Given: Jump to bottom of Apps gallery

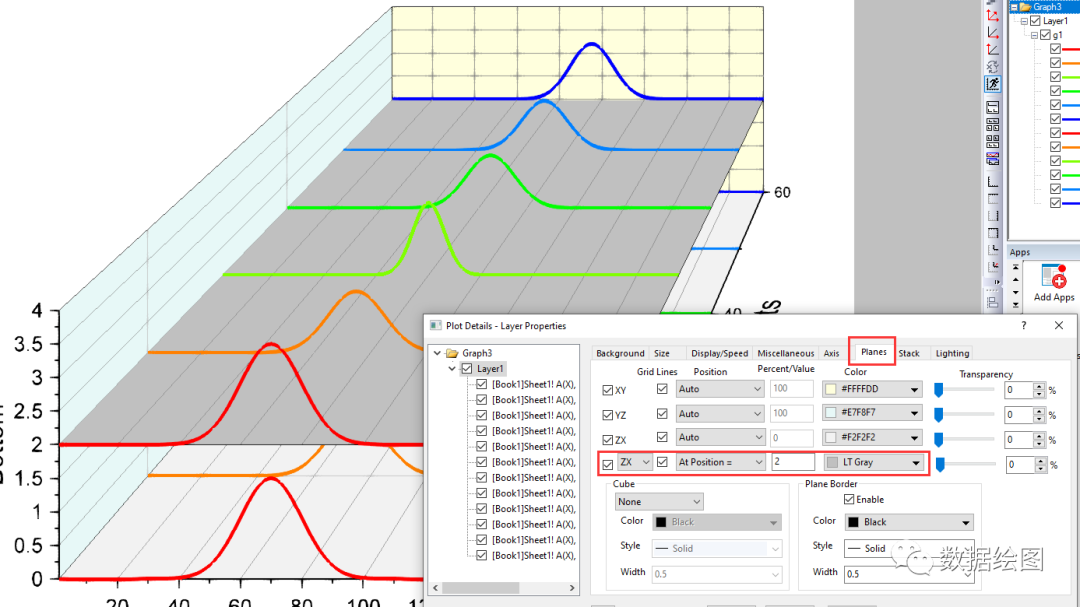Looking at the screenshot, I should point(1015,304).
